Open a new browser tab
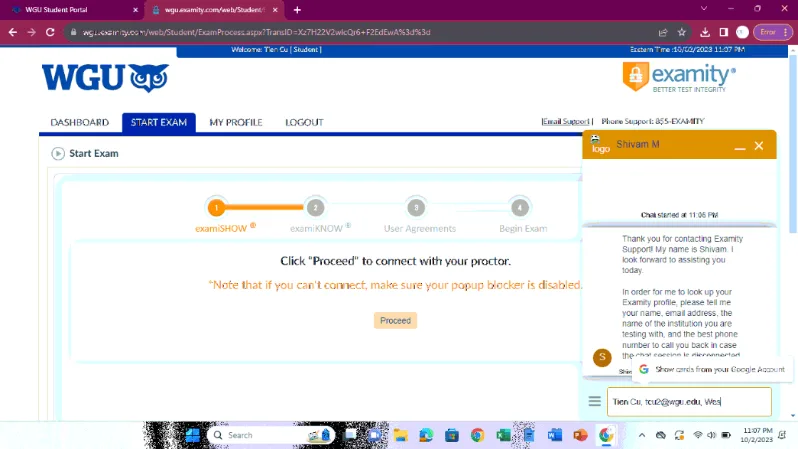The height and width of the screenshot is (449, 798). point(297,10)
